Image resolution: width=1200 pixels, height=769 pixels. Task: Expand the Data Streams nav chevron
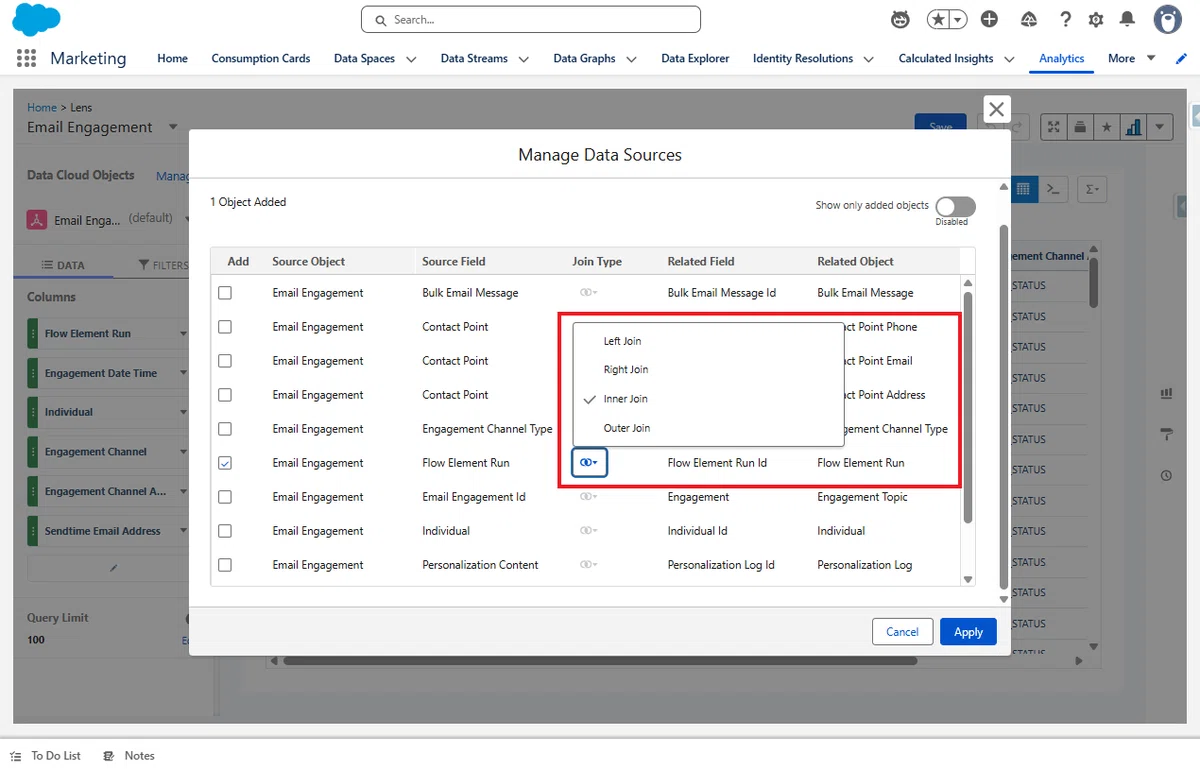pos(523,59)
